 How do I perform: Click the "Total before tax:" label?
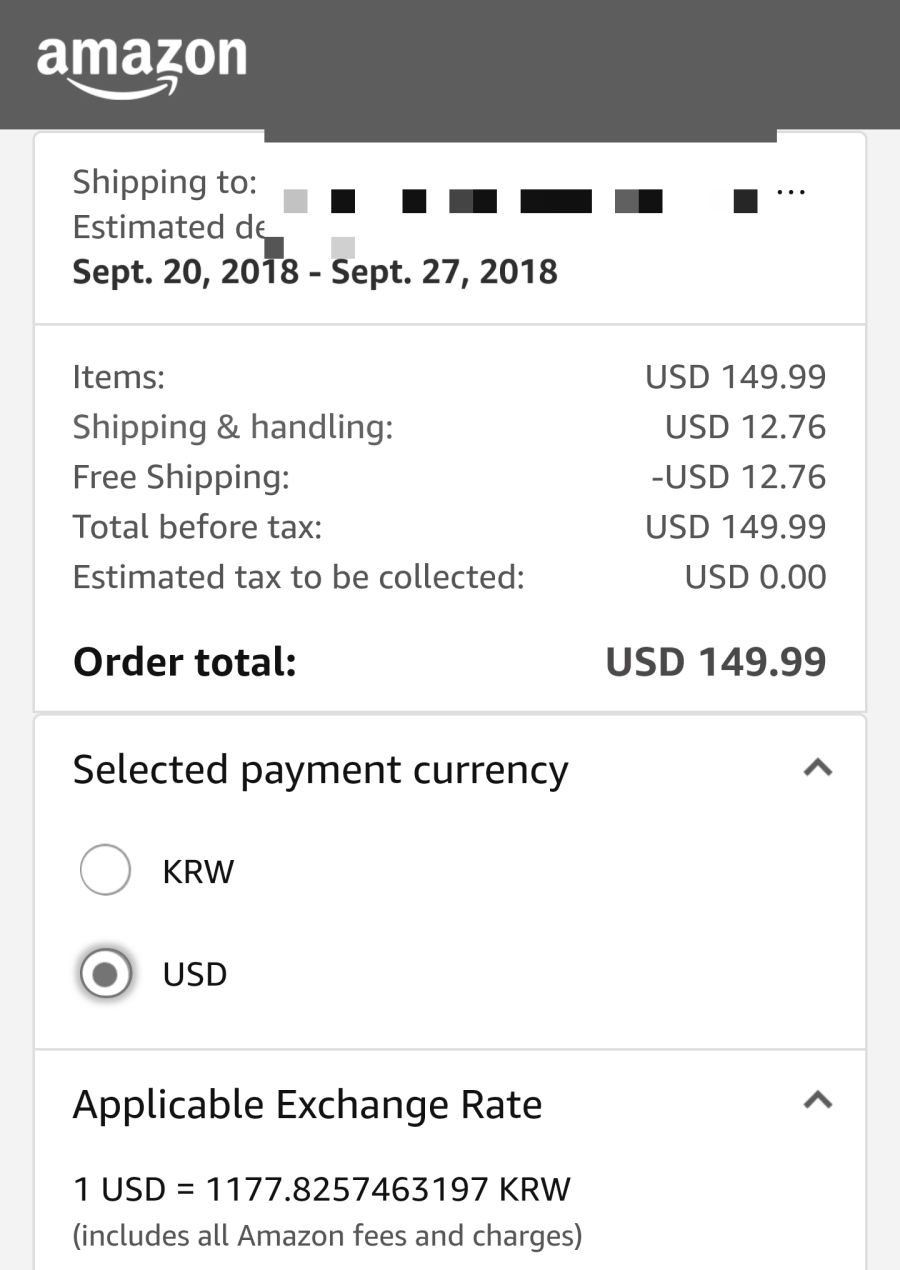pyautogui.click(x=197, y=527)
